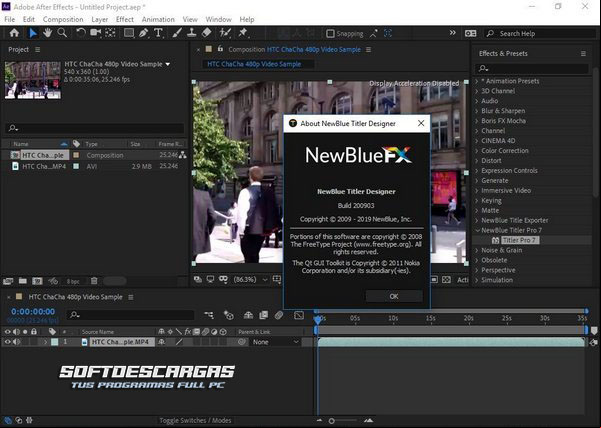Screen dimensions: 601x428
Task: Select the Puppet Pin tool
Action: coord(243,33)
